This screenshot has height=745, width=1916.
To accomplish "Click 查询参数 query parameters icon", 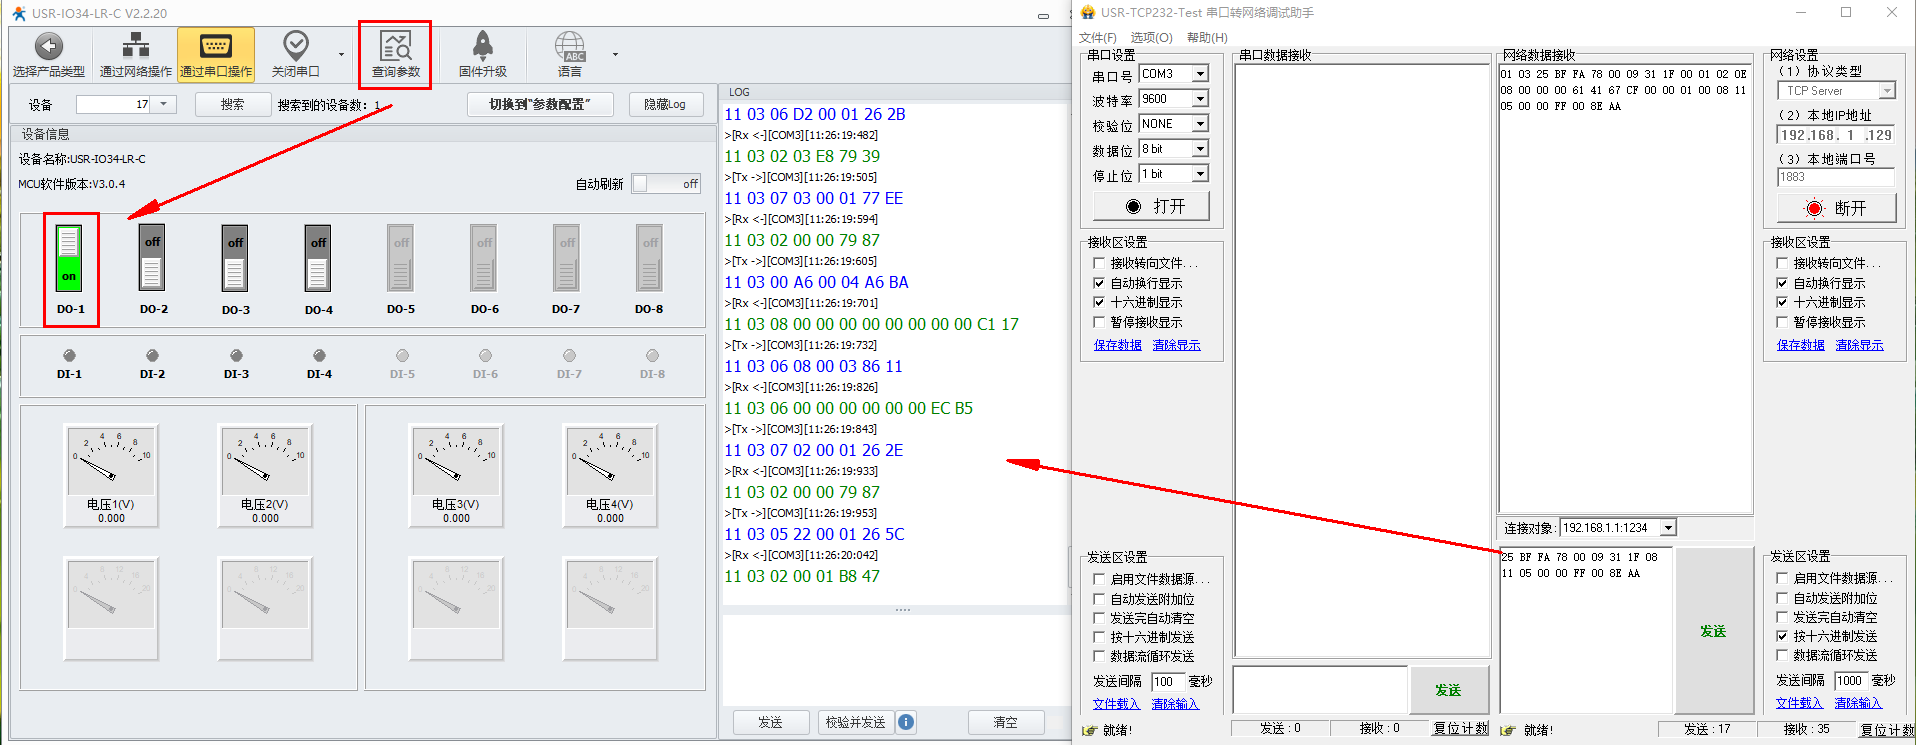I will click(x=396, y=47).
